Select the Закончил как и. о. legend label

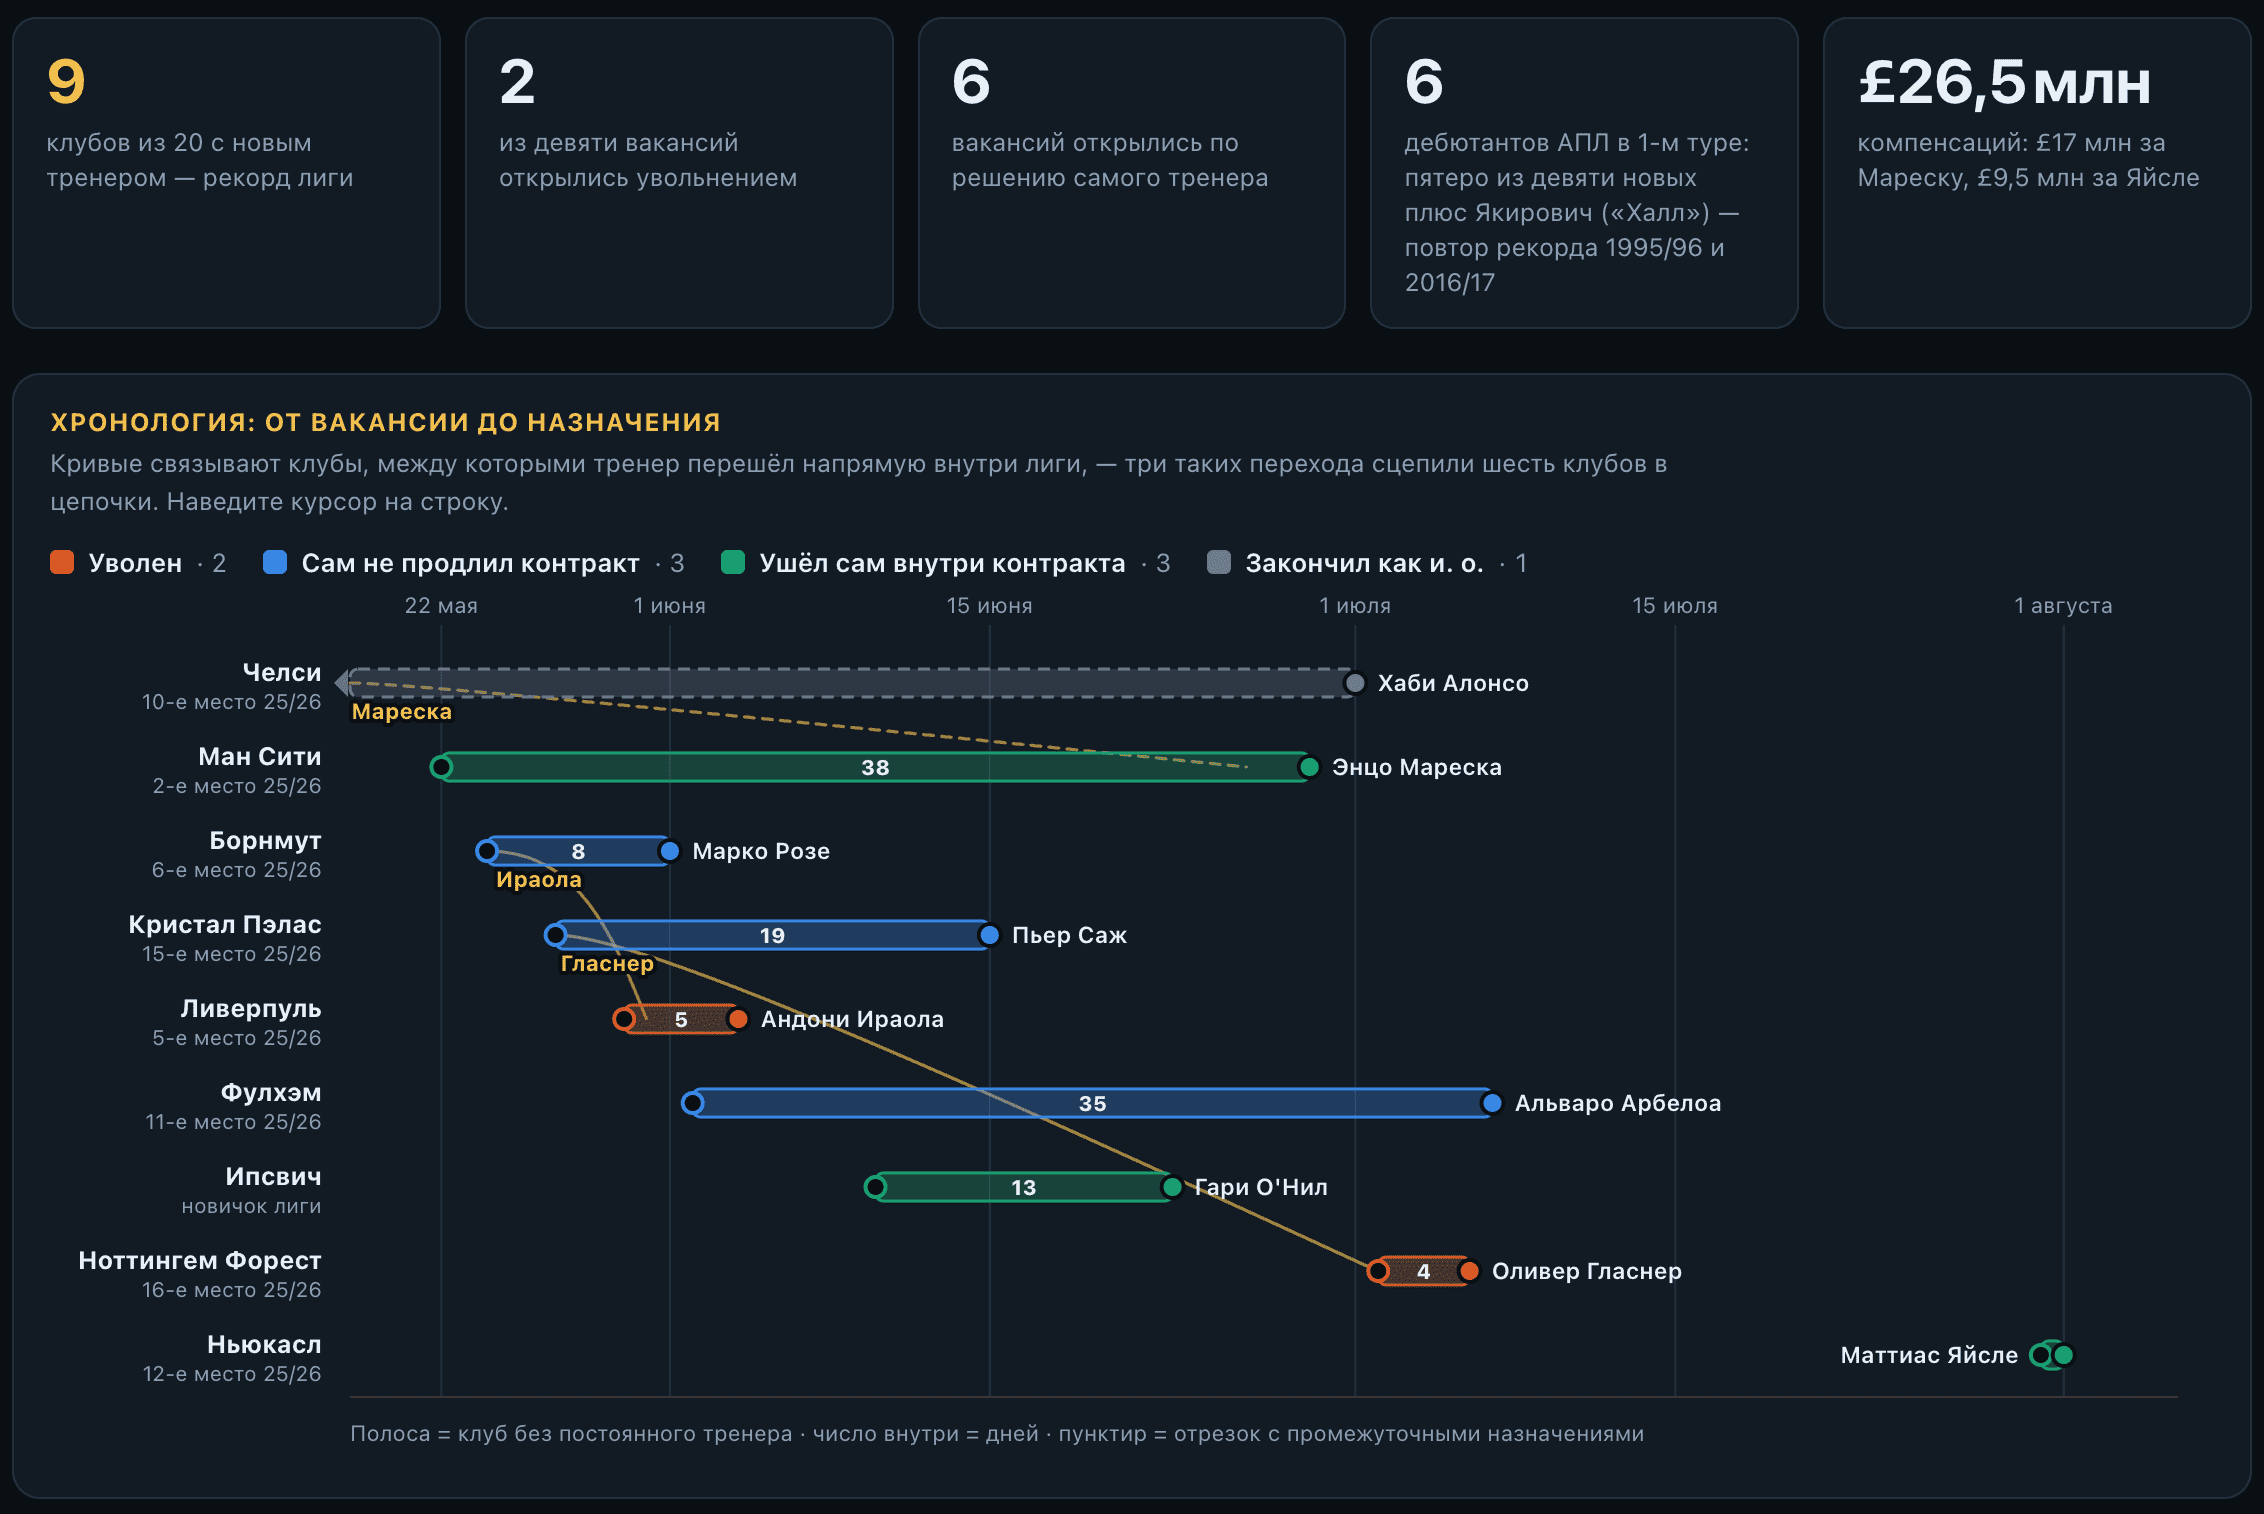[x=1364, y=563]
